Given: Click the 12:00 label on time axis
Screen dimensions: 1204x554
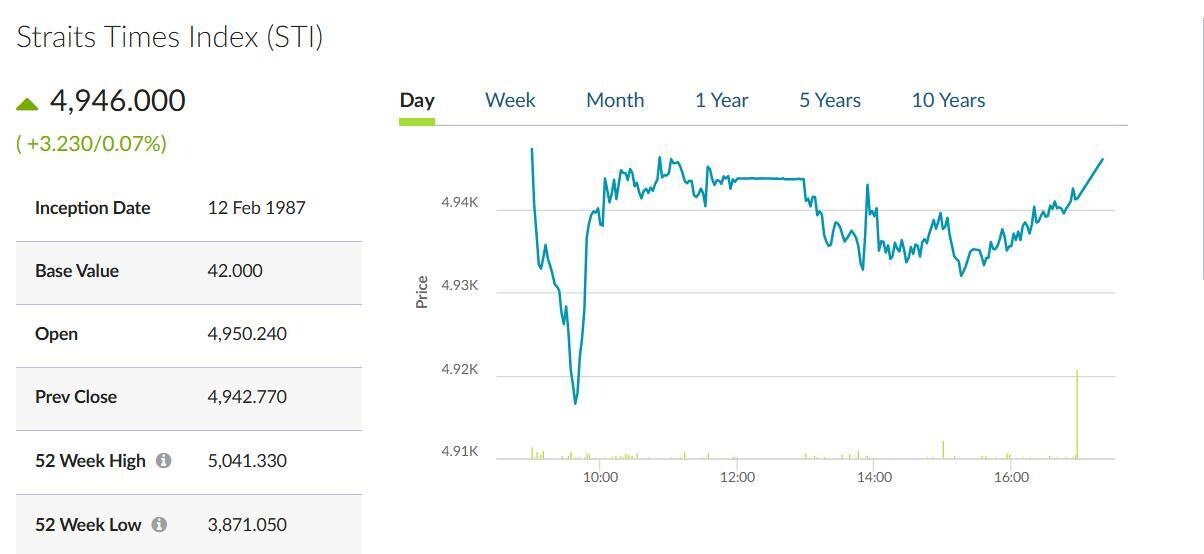Looking at the screenshot, I should tap(737, 477).
